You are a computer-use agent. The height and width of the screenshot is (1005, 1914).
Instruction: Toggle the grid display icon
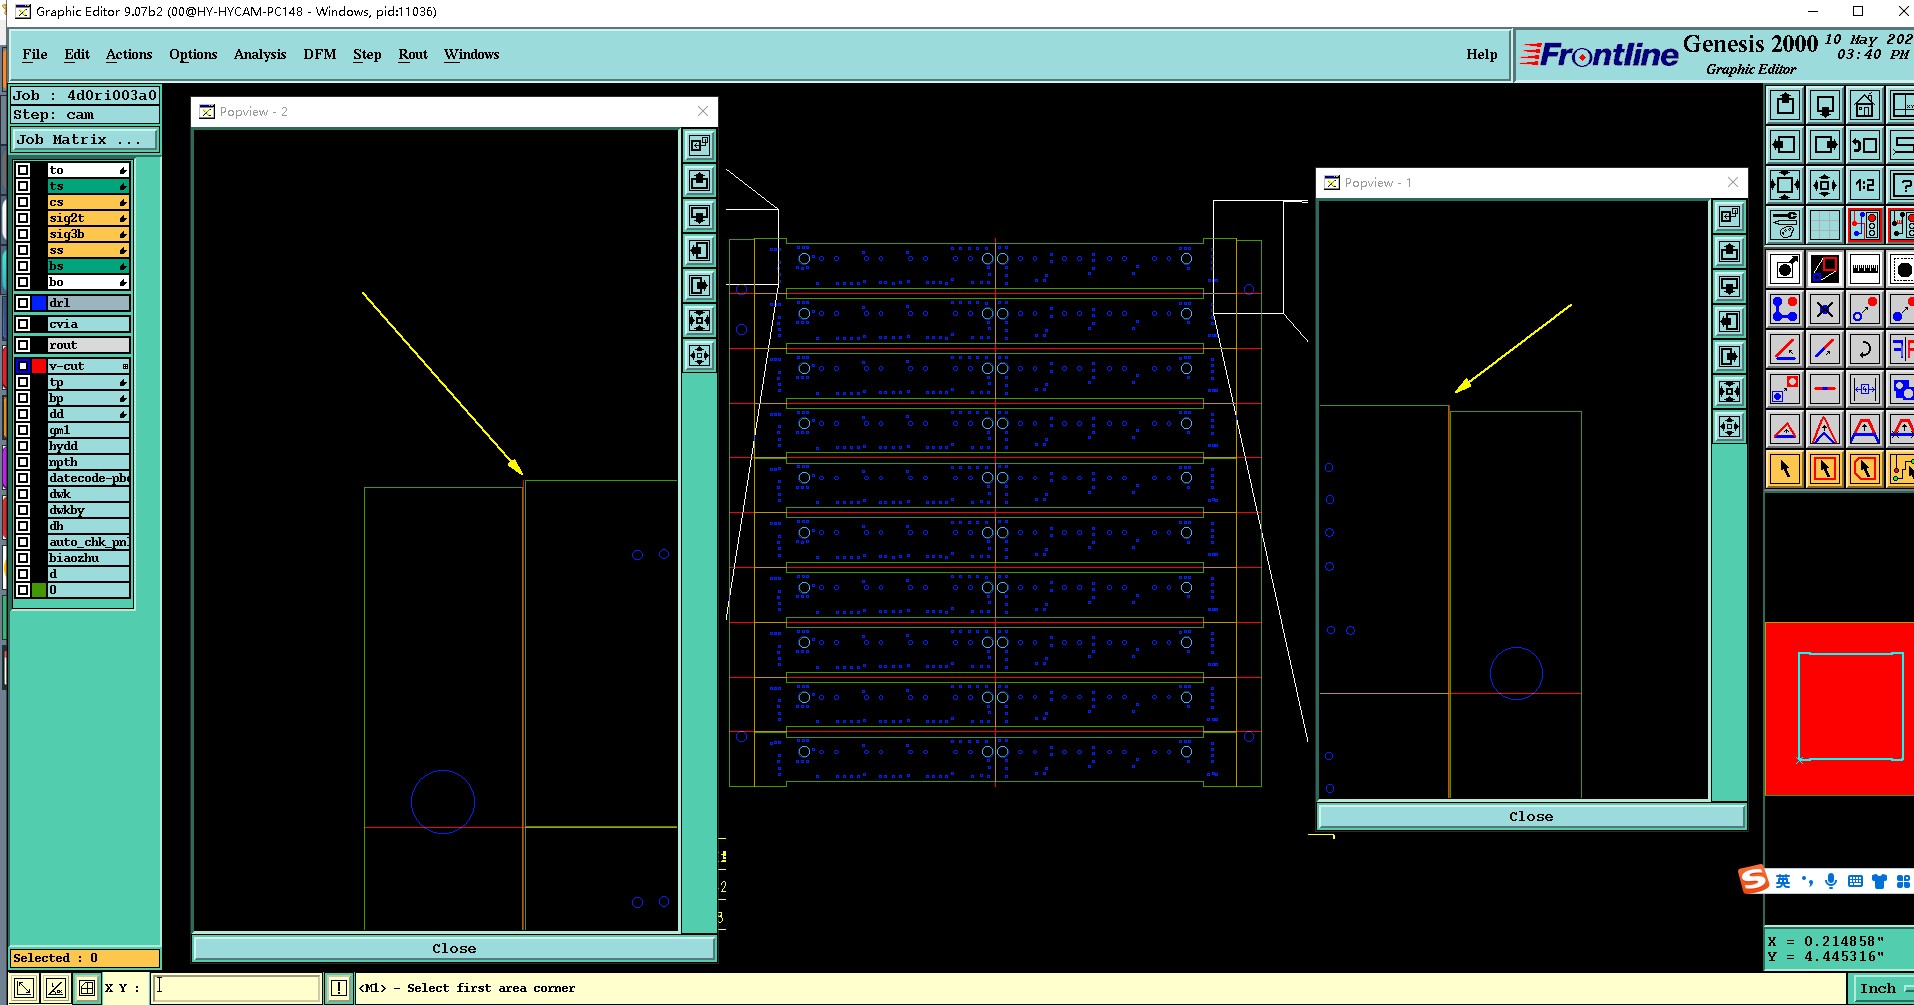pyautogui.click(x=1825, y=225)
